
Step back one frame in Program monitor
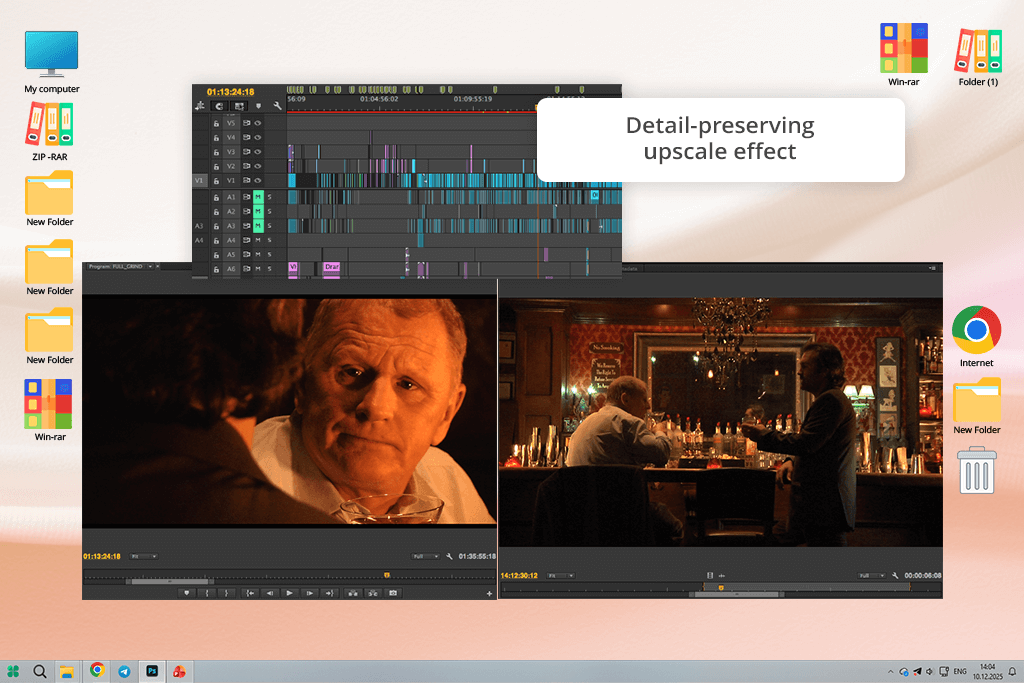click(270, 593)
